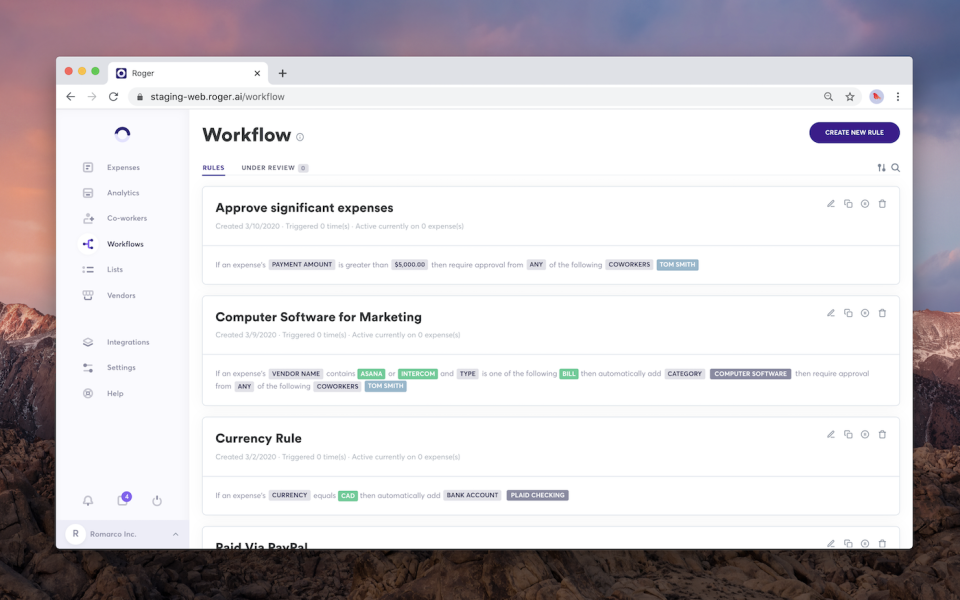Click the green INTERCOM tag
960x600 pixels.
[x=418, y=373]
